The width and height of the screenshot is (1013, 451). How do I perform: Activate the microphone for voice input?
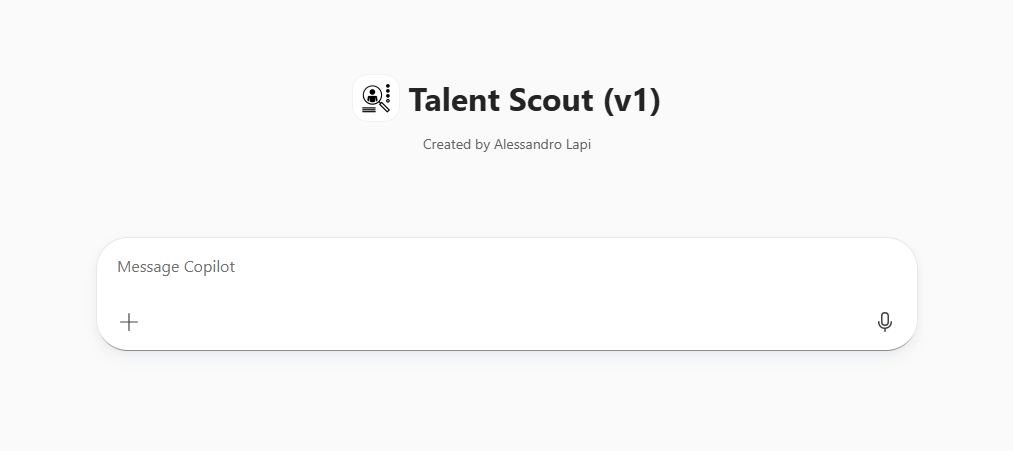click(x=884, y=322)
